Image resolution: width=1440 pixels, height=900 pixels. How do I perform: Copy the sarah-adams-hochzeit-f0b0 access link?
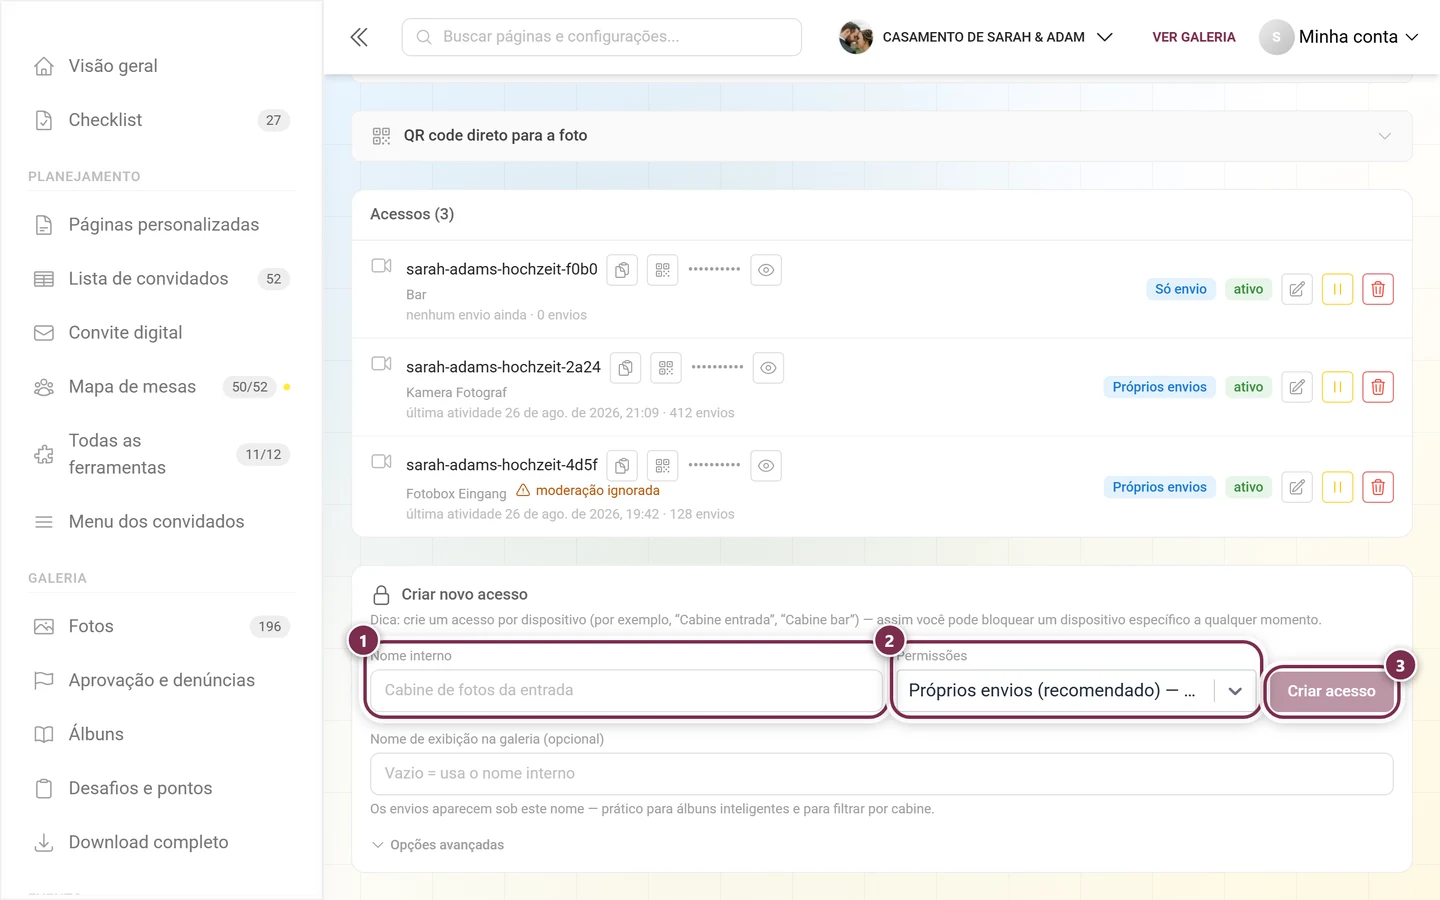622,270
